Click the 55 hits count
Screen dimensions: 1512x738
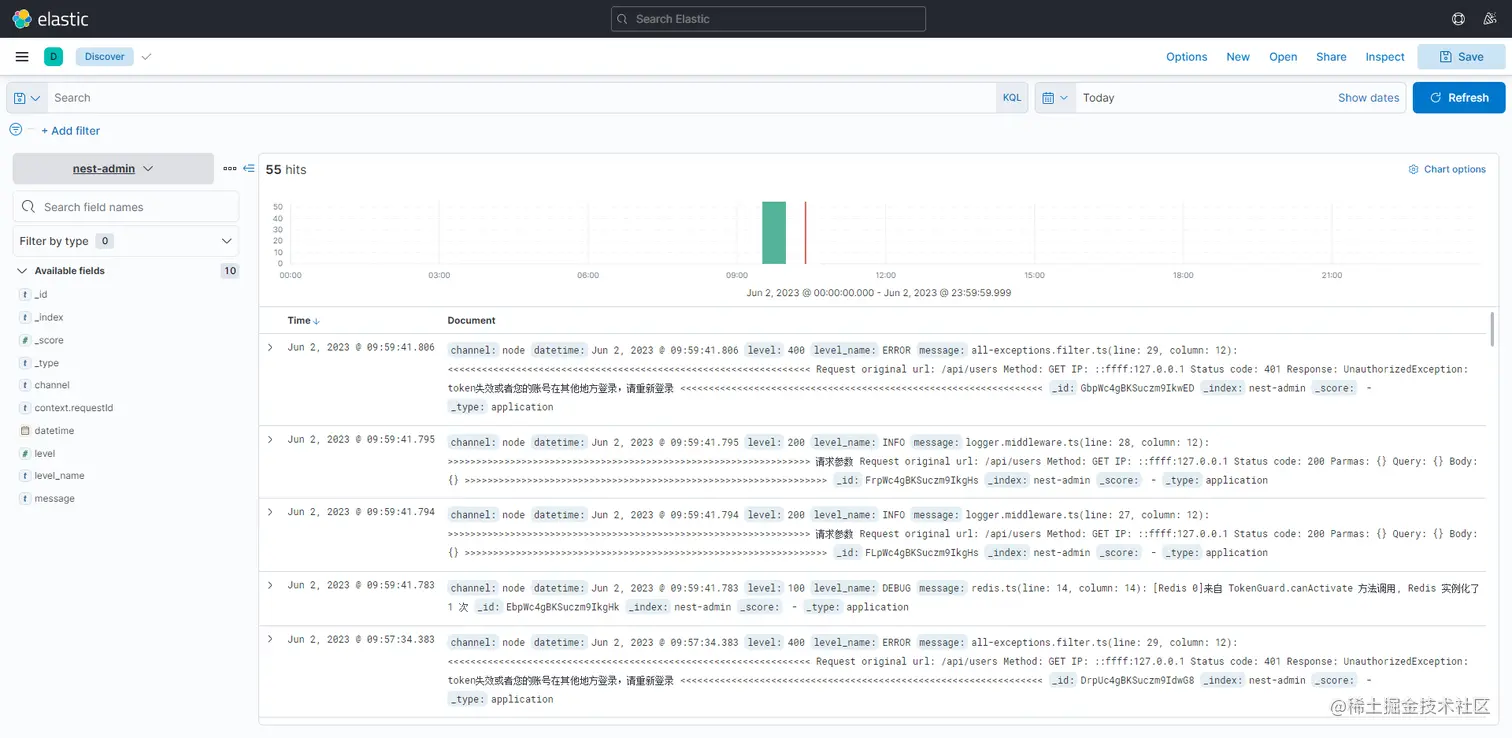point(286,170)
